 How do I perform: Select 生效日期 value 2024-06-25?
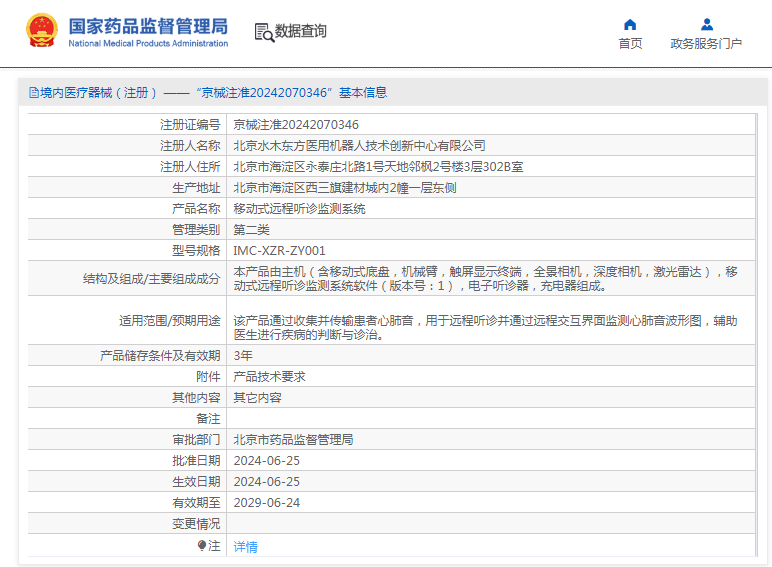click(x=266, y=481)
